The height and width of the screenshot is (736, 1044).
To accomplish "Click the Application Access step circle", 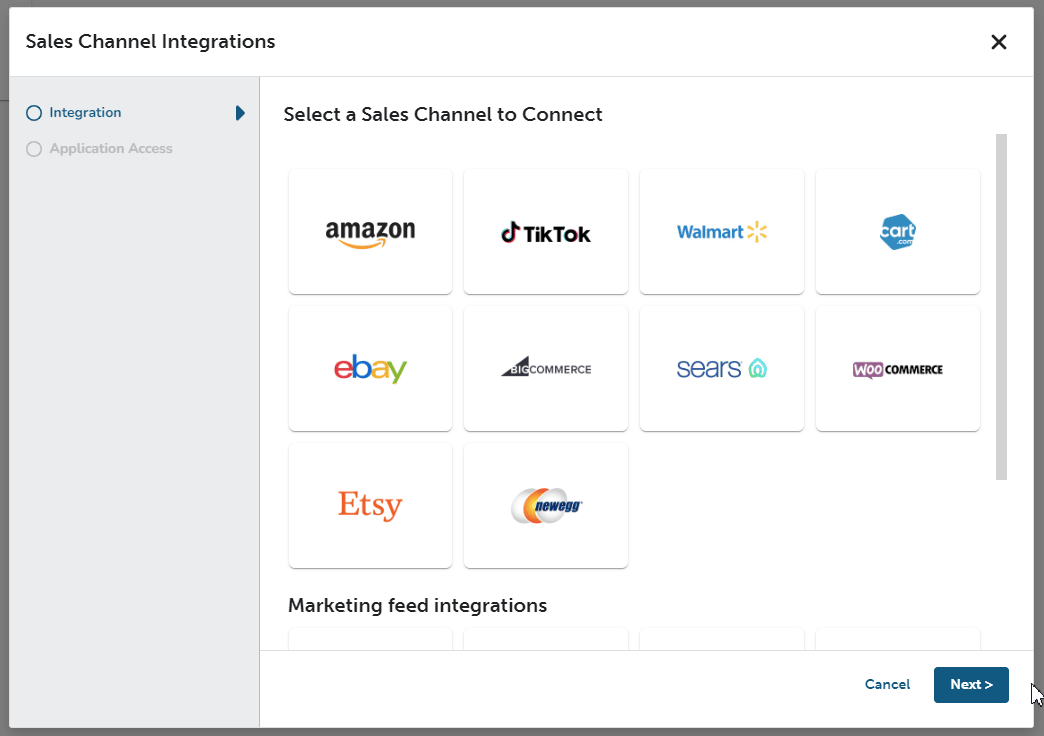I will coord(33,148).
